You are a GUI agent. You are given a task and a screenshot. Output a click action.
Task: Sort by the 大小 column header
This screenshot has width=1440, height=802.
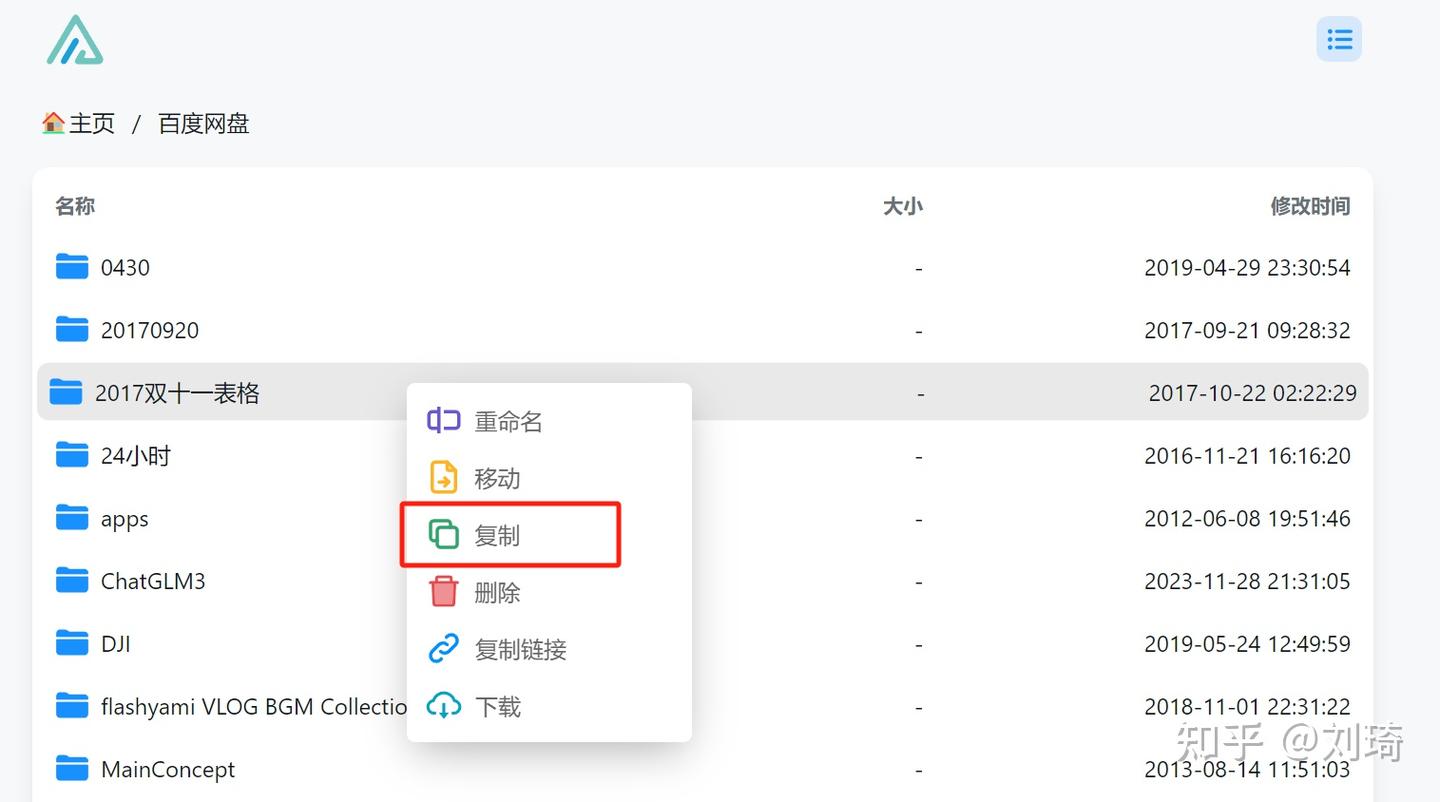(902, 206)
